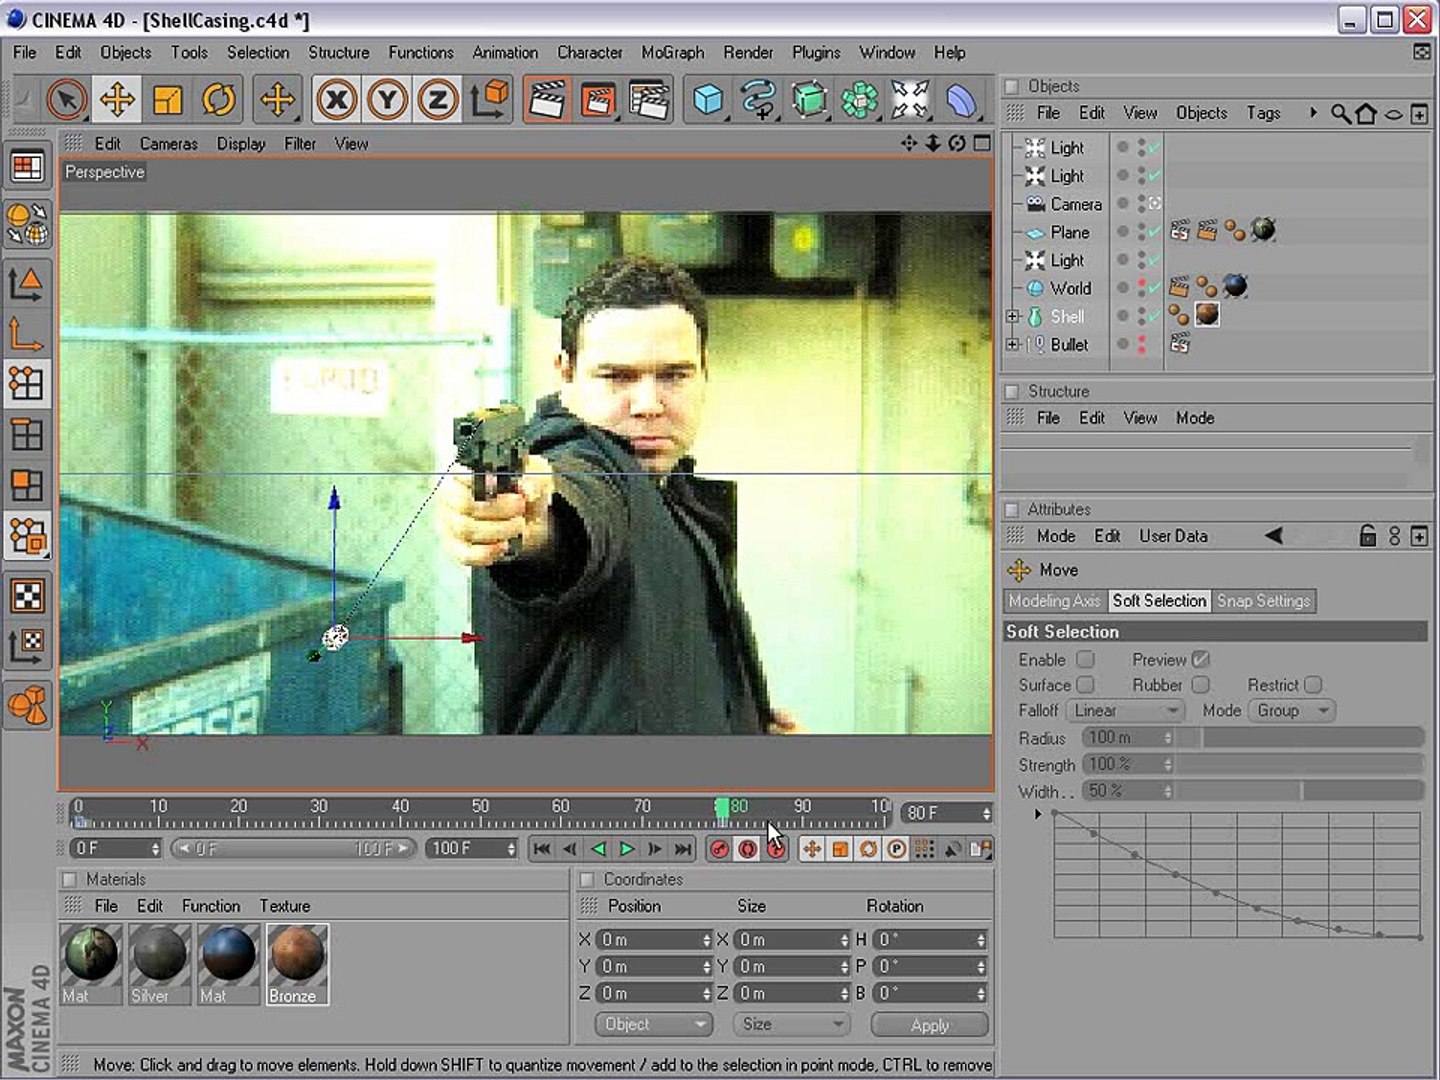Click the Radius slider bar

(x=1300, y=738)
